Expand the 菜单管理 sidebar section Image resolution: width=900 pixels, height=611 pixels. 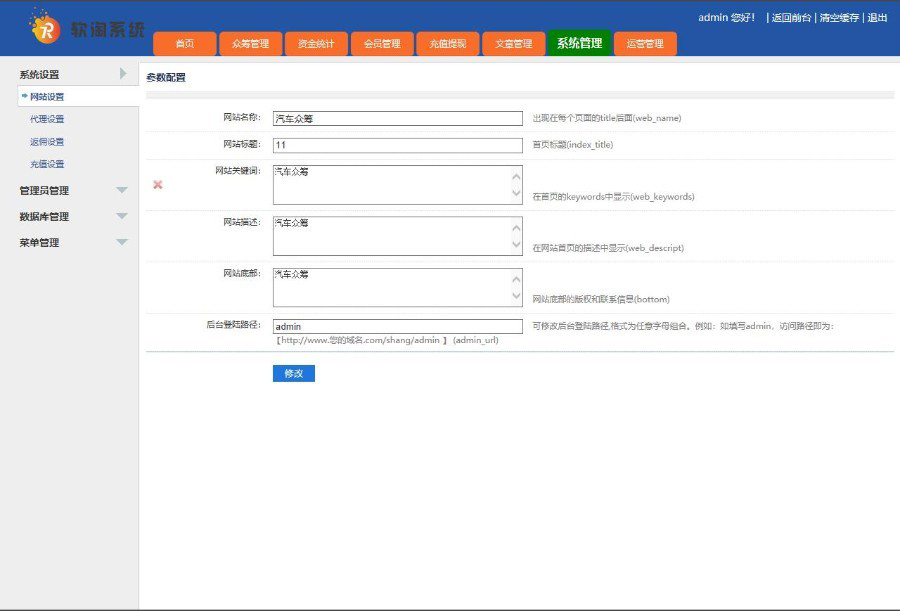tap(122, 242)
